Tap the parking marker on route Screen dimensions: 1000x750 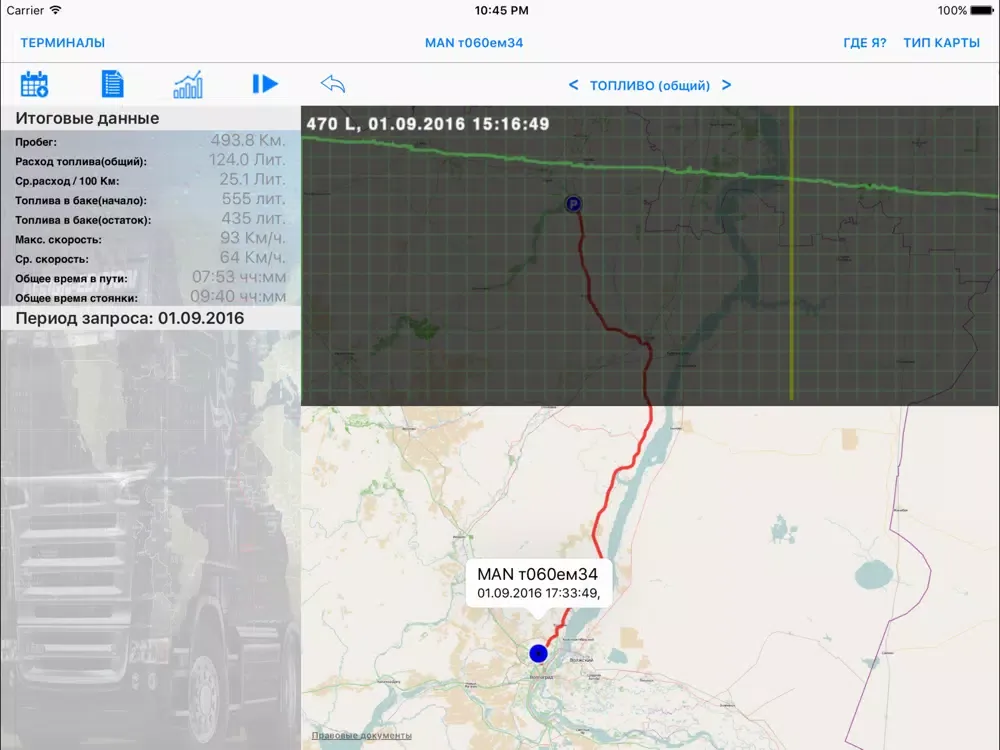click(x=573, y=204)
